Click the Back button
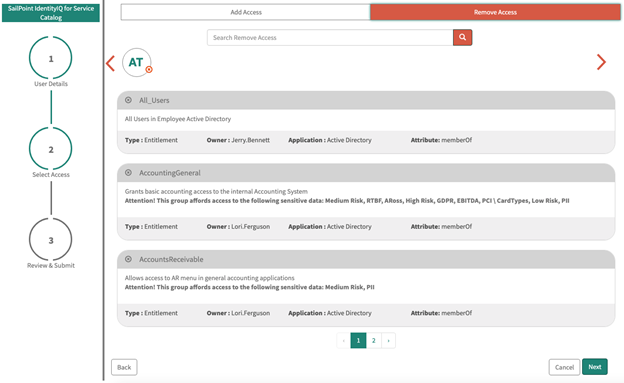This screenshot has width=624, height=383. (124, 367)
